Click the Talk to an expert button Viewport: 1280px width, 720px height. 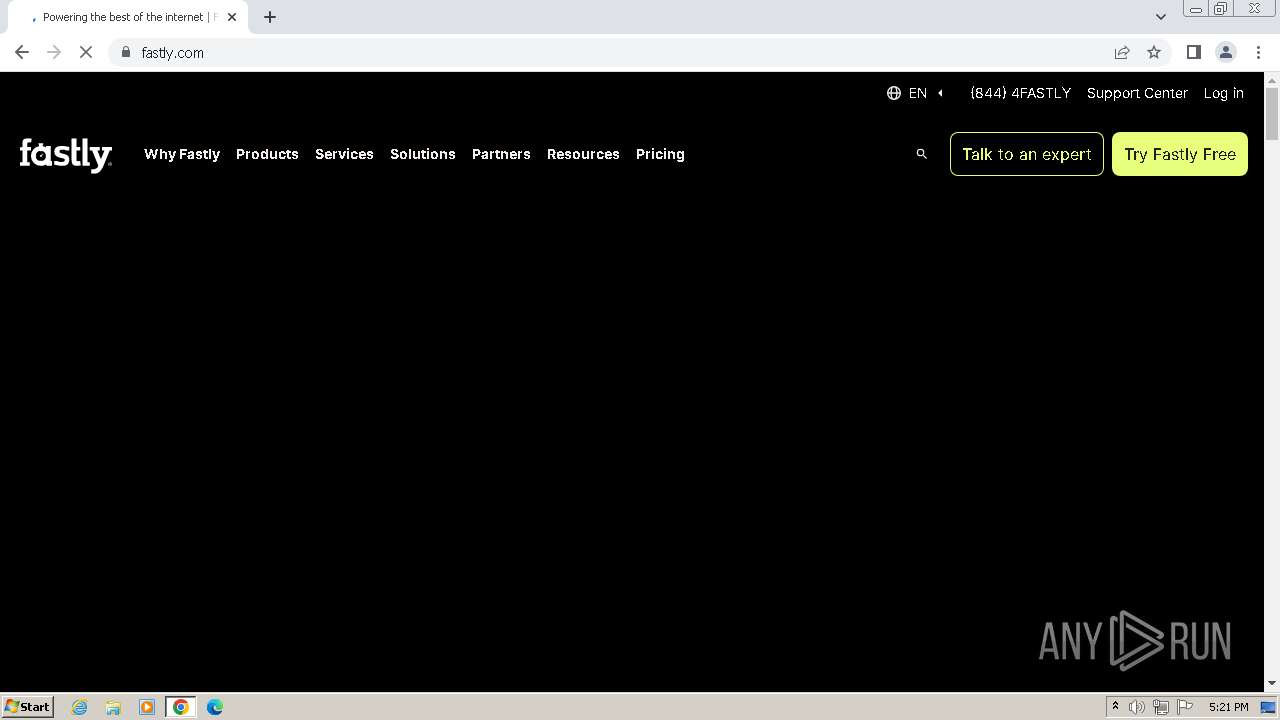(x=1027, y=154)
